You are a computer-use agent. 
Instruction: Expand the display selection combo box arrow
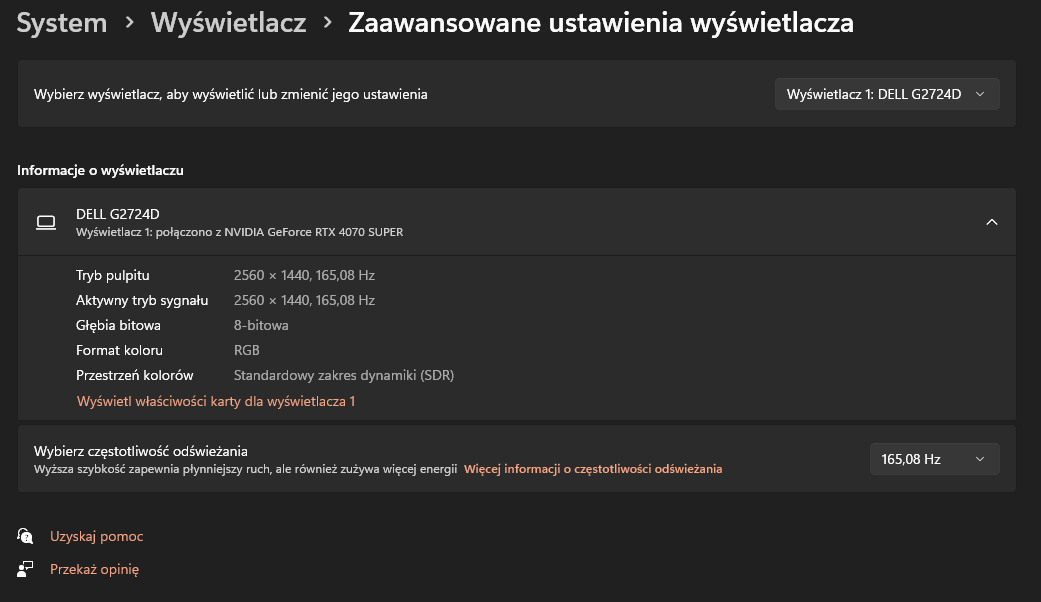982,93
